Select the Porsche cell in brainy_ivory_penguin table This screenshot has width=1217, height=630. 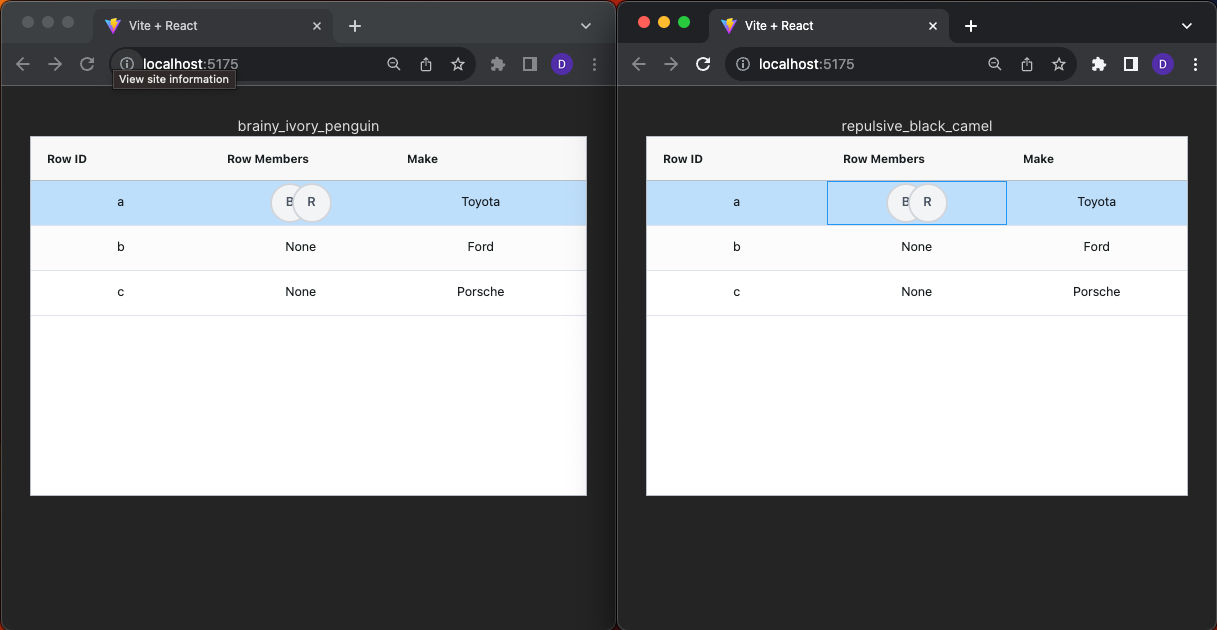tap(481, 293)
